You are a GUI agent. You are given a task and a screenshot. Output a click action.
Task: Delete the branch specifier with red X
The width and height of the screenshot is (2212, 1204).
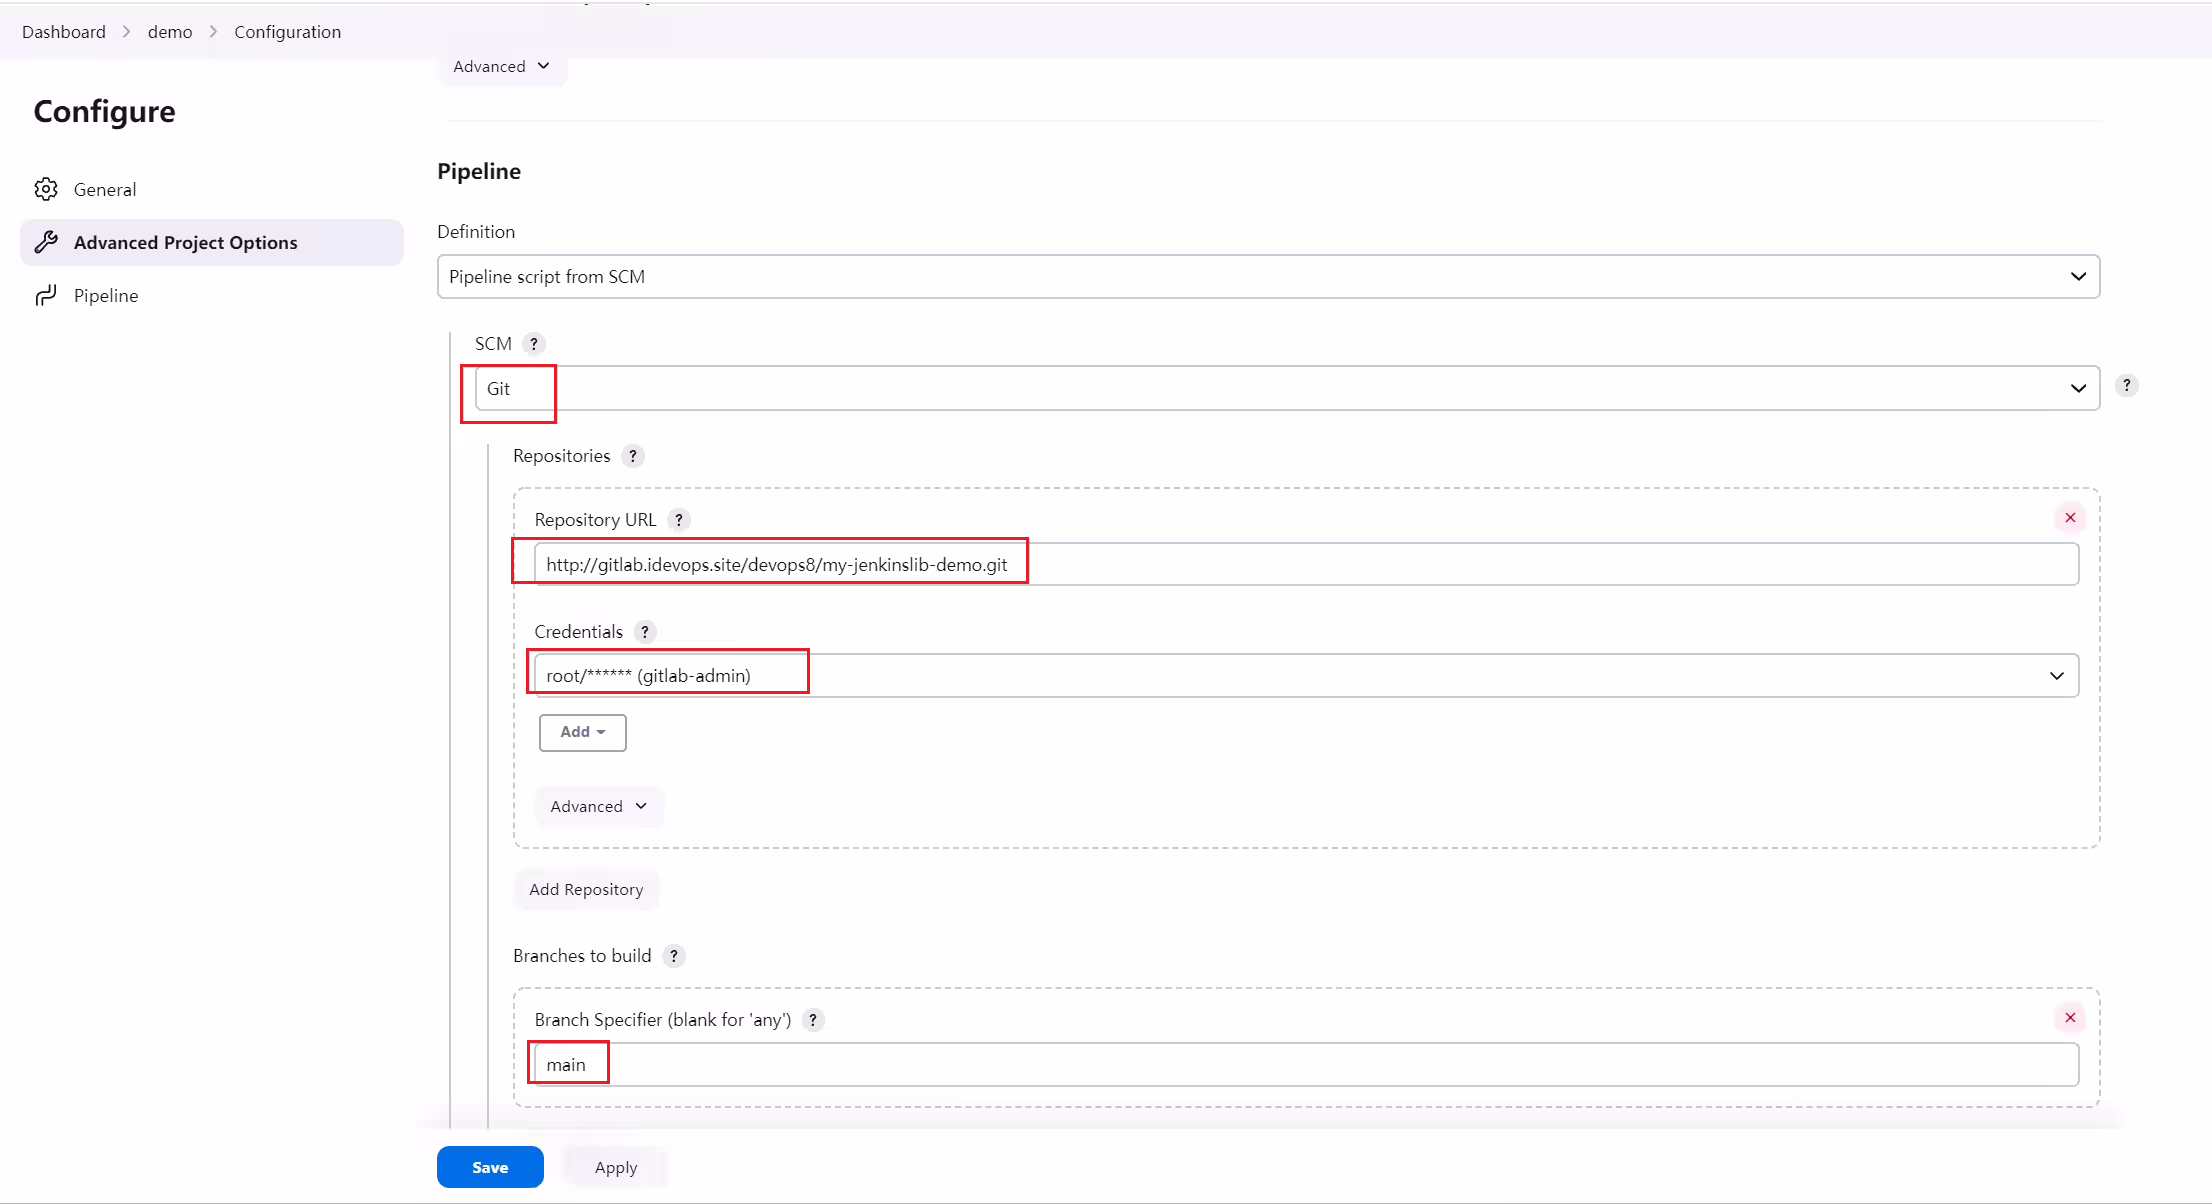tap(2070, 1017)
